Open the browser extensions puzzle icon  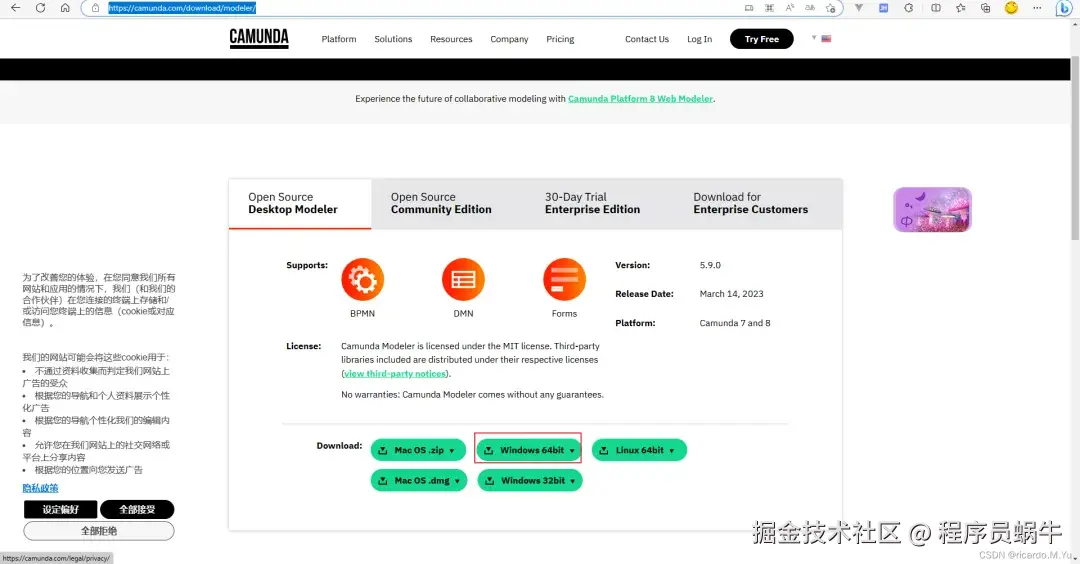(908, 8)
